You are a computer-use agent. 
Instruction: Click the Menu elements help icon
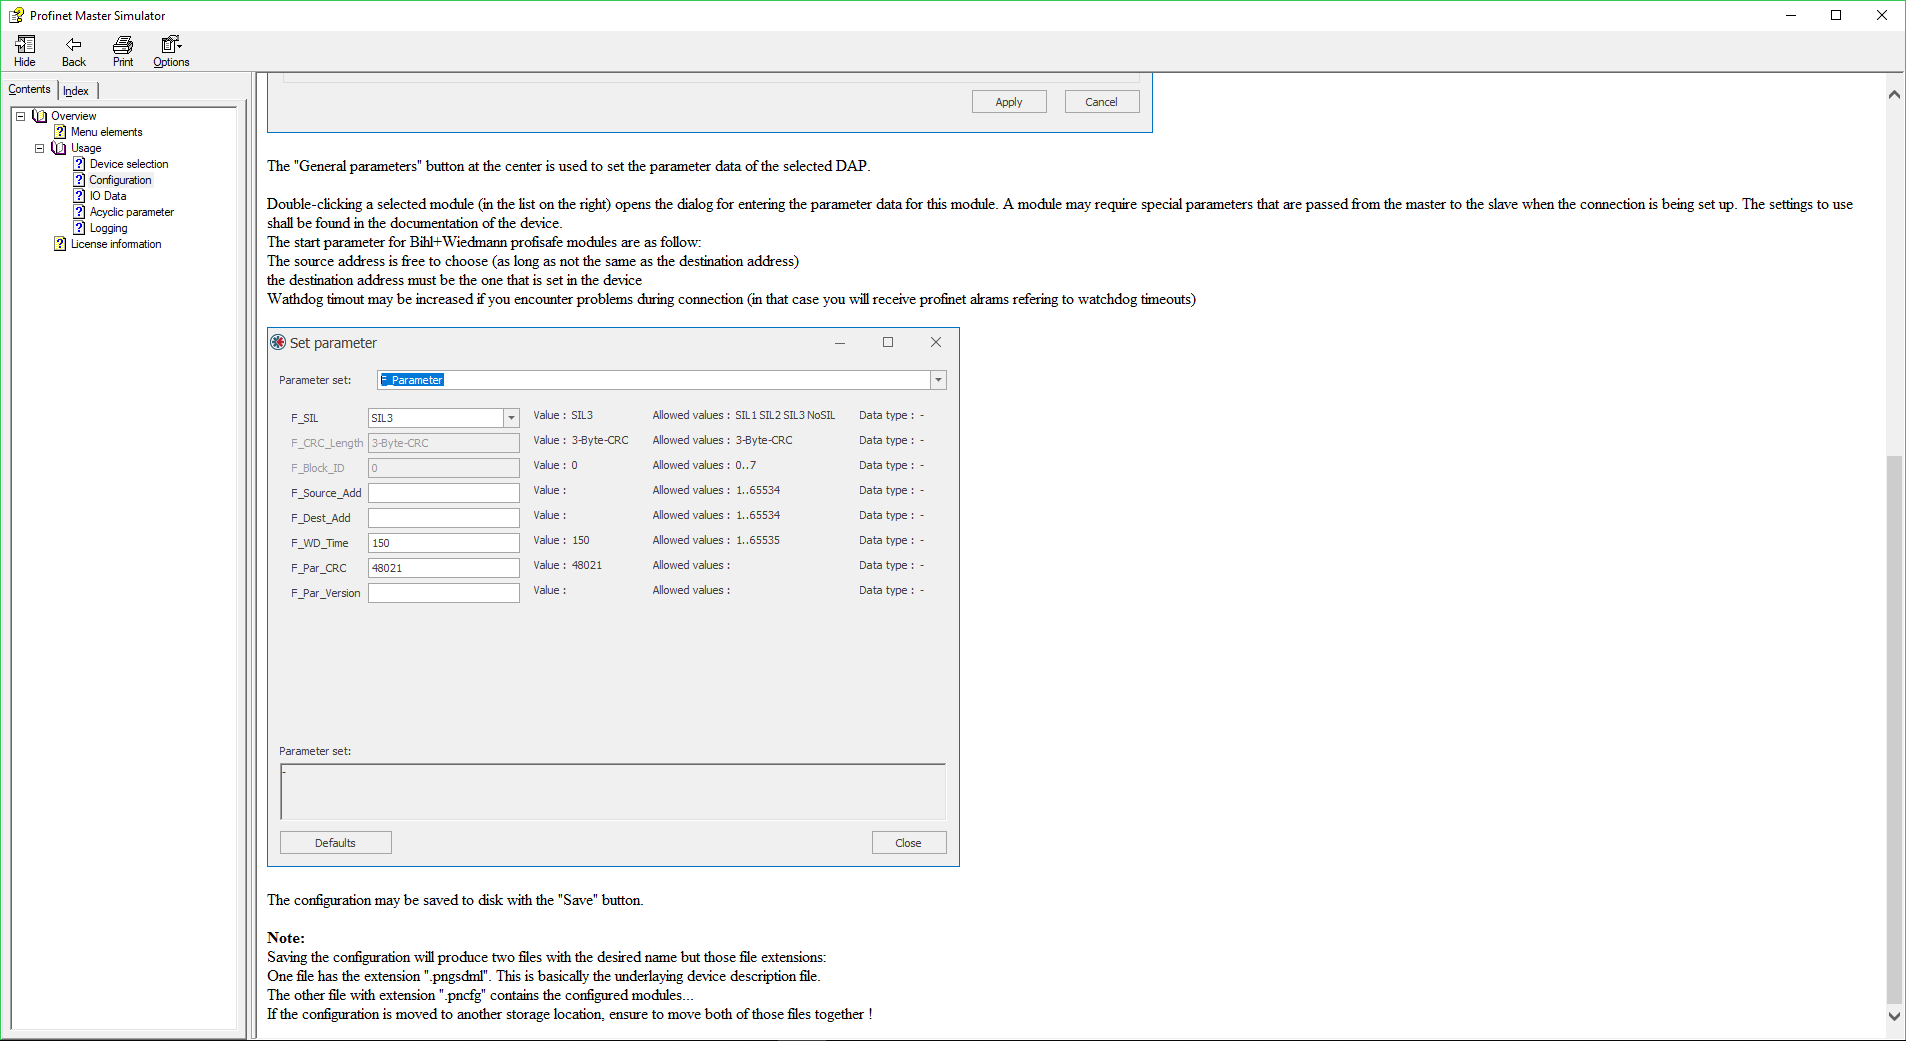pos(59,132)
